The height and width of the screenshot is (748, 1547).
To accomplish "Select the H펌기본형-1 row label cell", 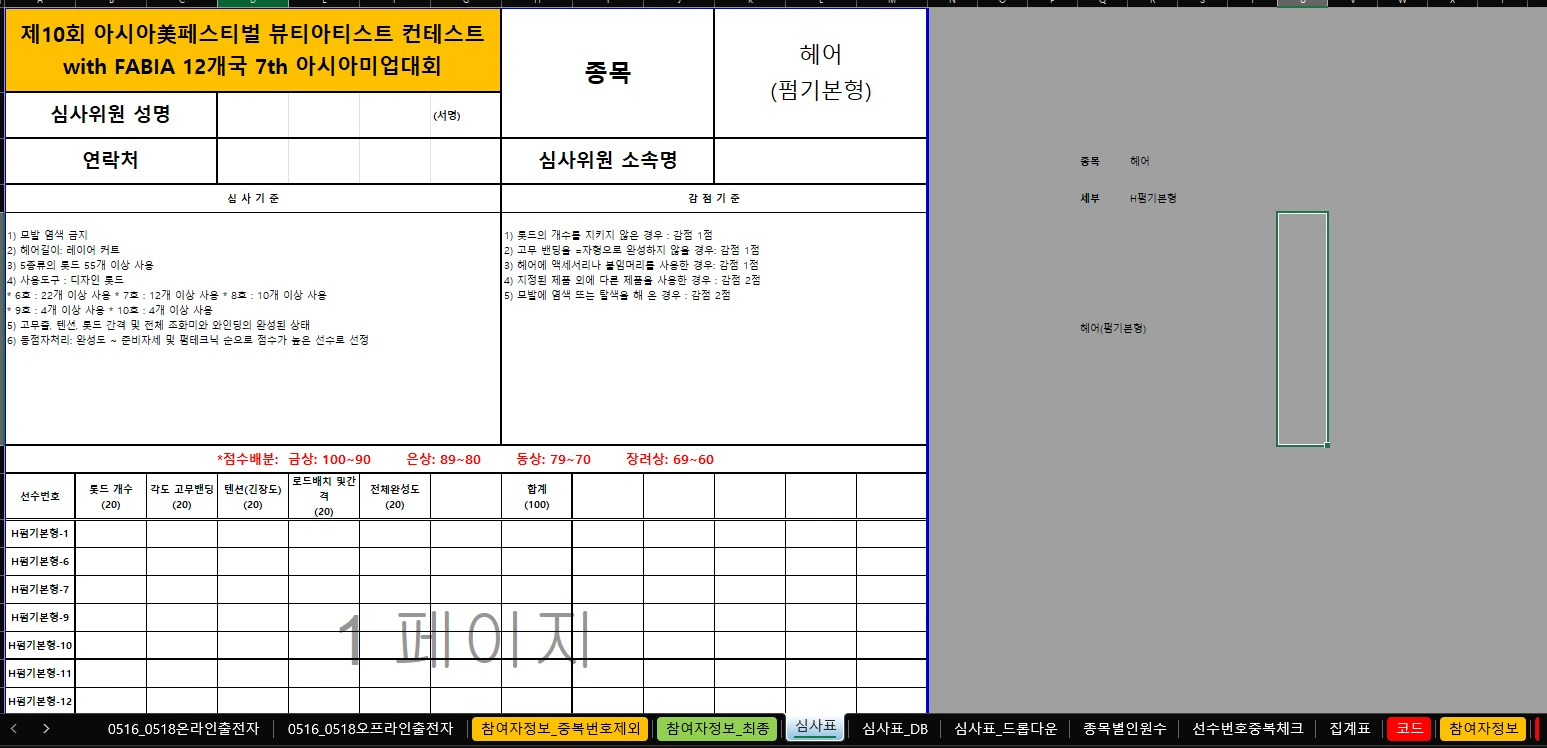I will tap(39, 534).
